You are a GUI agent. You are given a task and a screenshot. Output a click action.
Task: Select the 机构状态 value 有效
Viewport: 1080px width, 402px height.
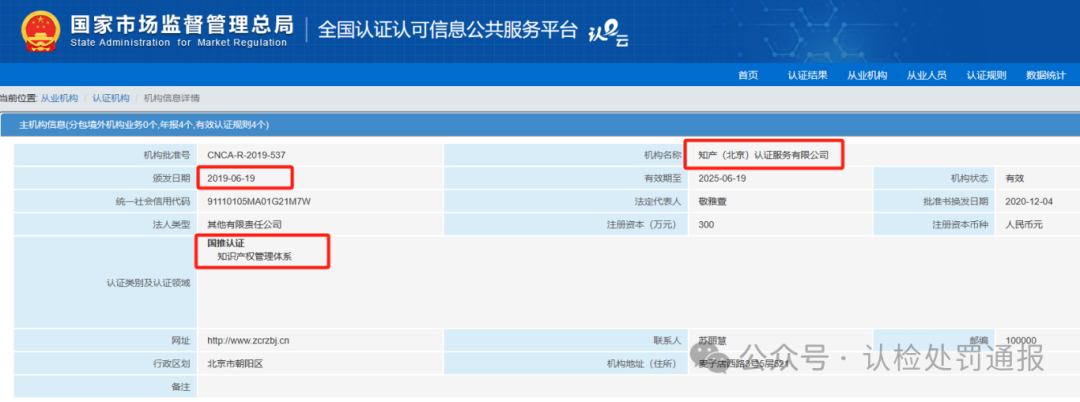click(1015, 178)
